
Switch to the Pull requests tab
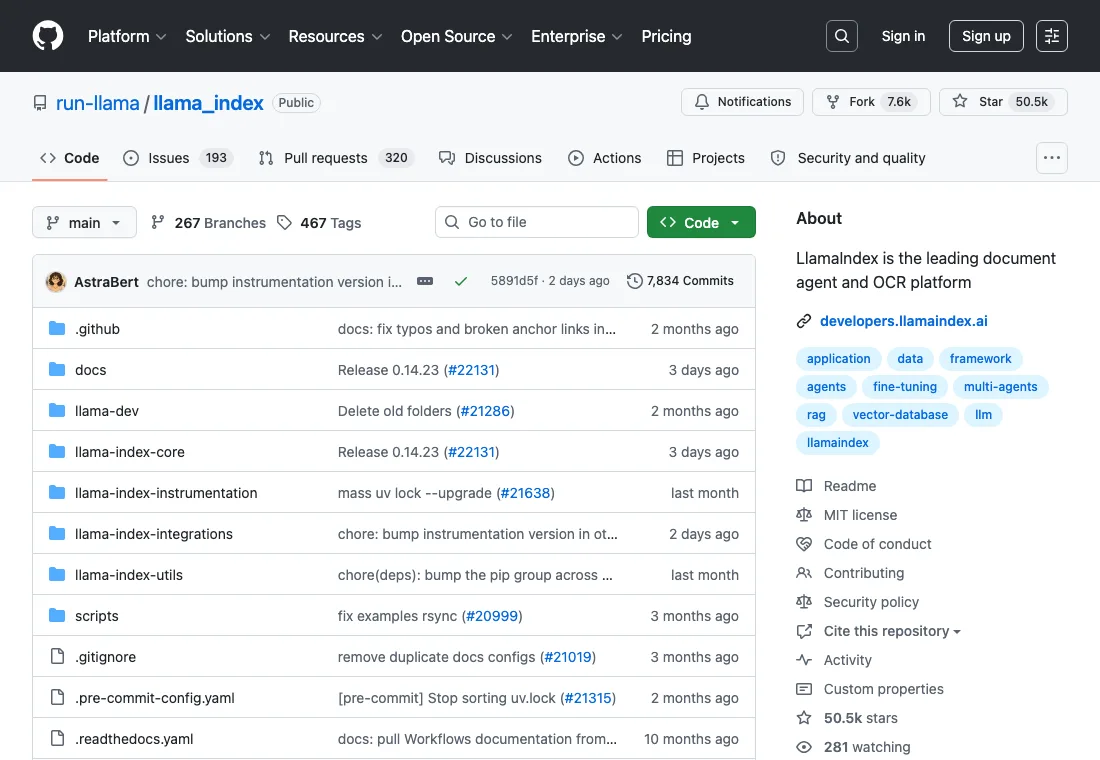pos(335,158)
